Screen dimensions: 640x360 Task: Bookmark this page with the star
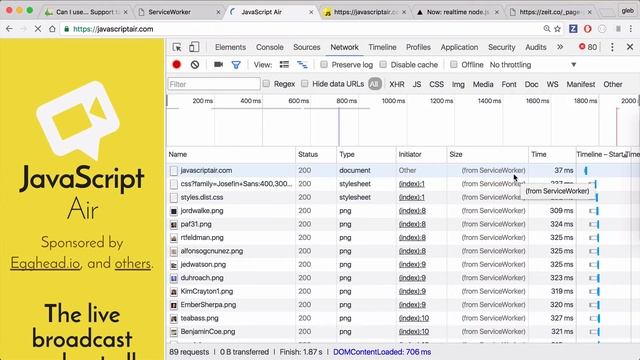[558, 29]
